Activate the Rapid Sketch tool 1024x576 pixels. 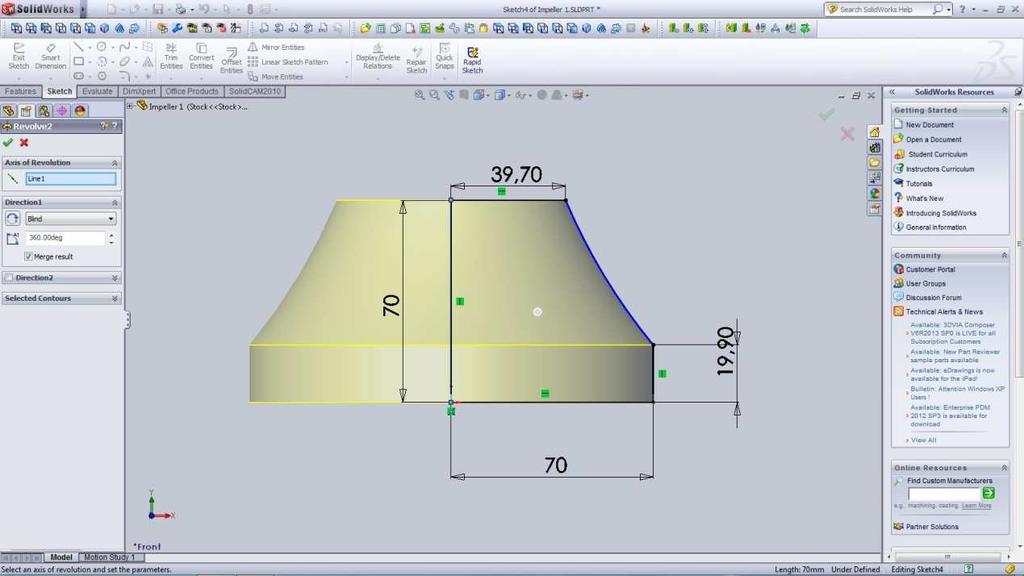click(472, 59)
